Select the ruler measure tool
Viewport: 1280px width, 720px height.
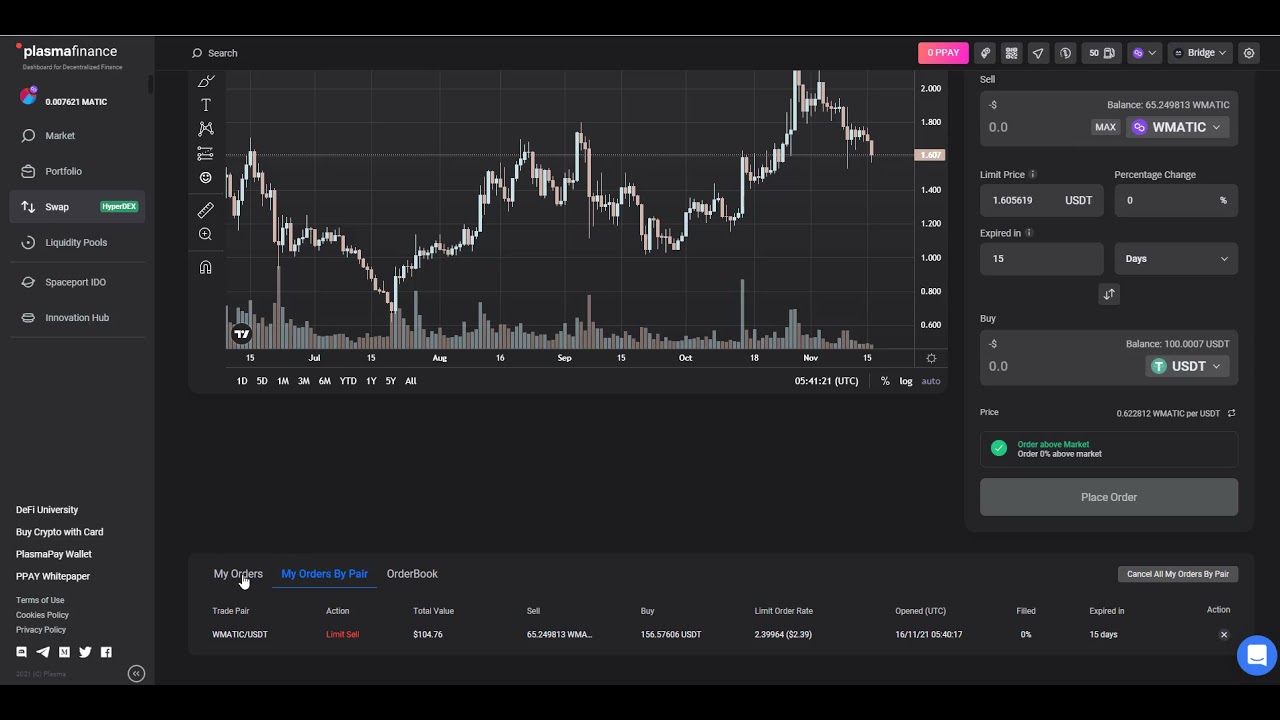(x=205, y=210)
